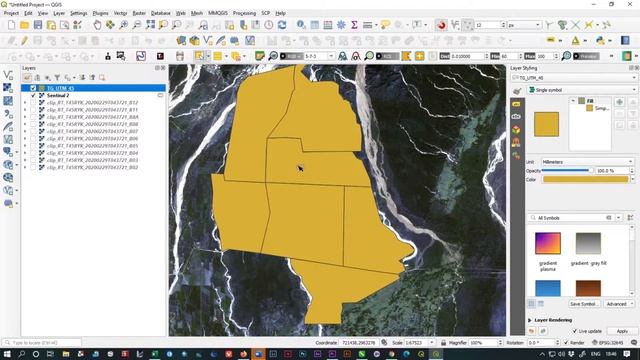The height and width of the screenshot is (360, 640).
Task: Open the Color dropdown arrow
Action: [x=633, y=179]
